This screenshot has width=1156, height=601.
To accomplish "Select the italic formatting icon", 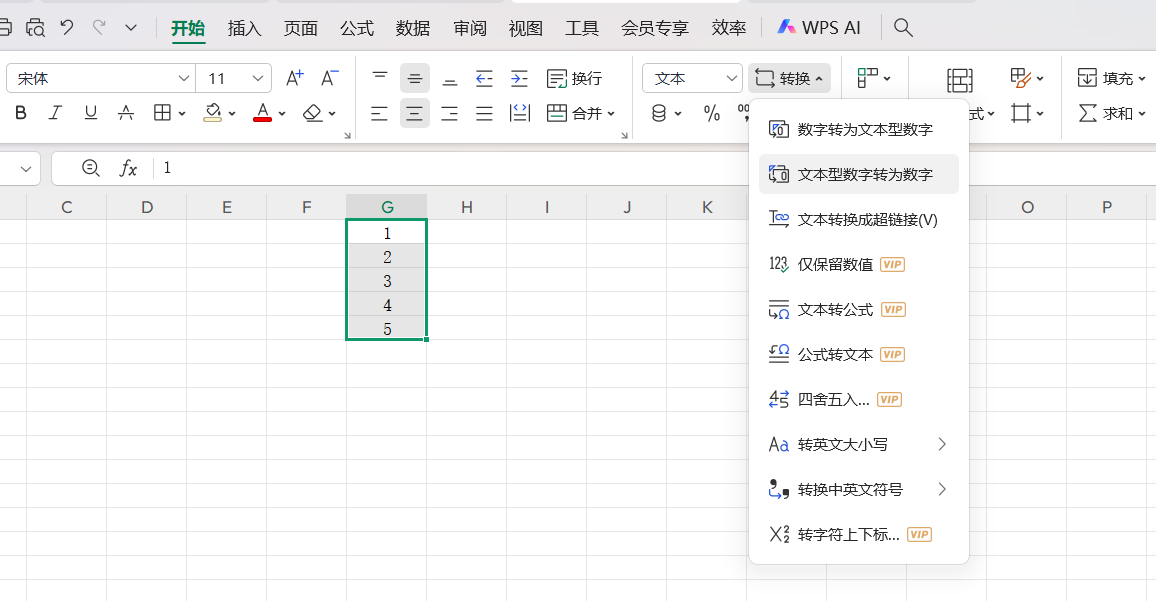I will point(55,113).
